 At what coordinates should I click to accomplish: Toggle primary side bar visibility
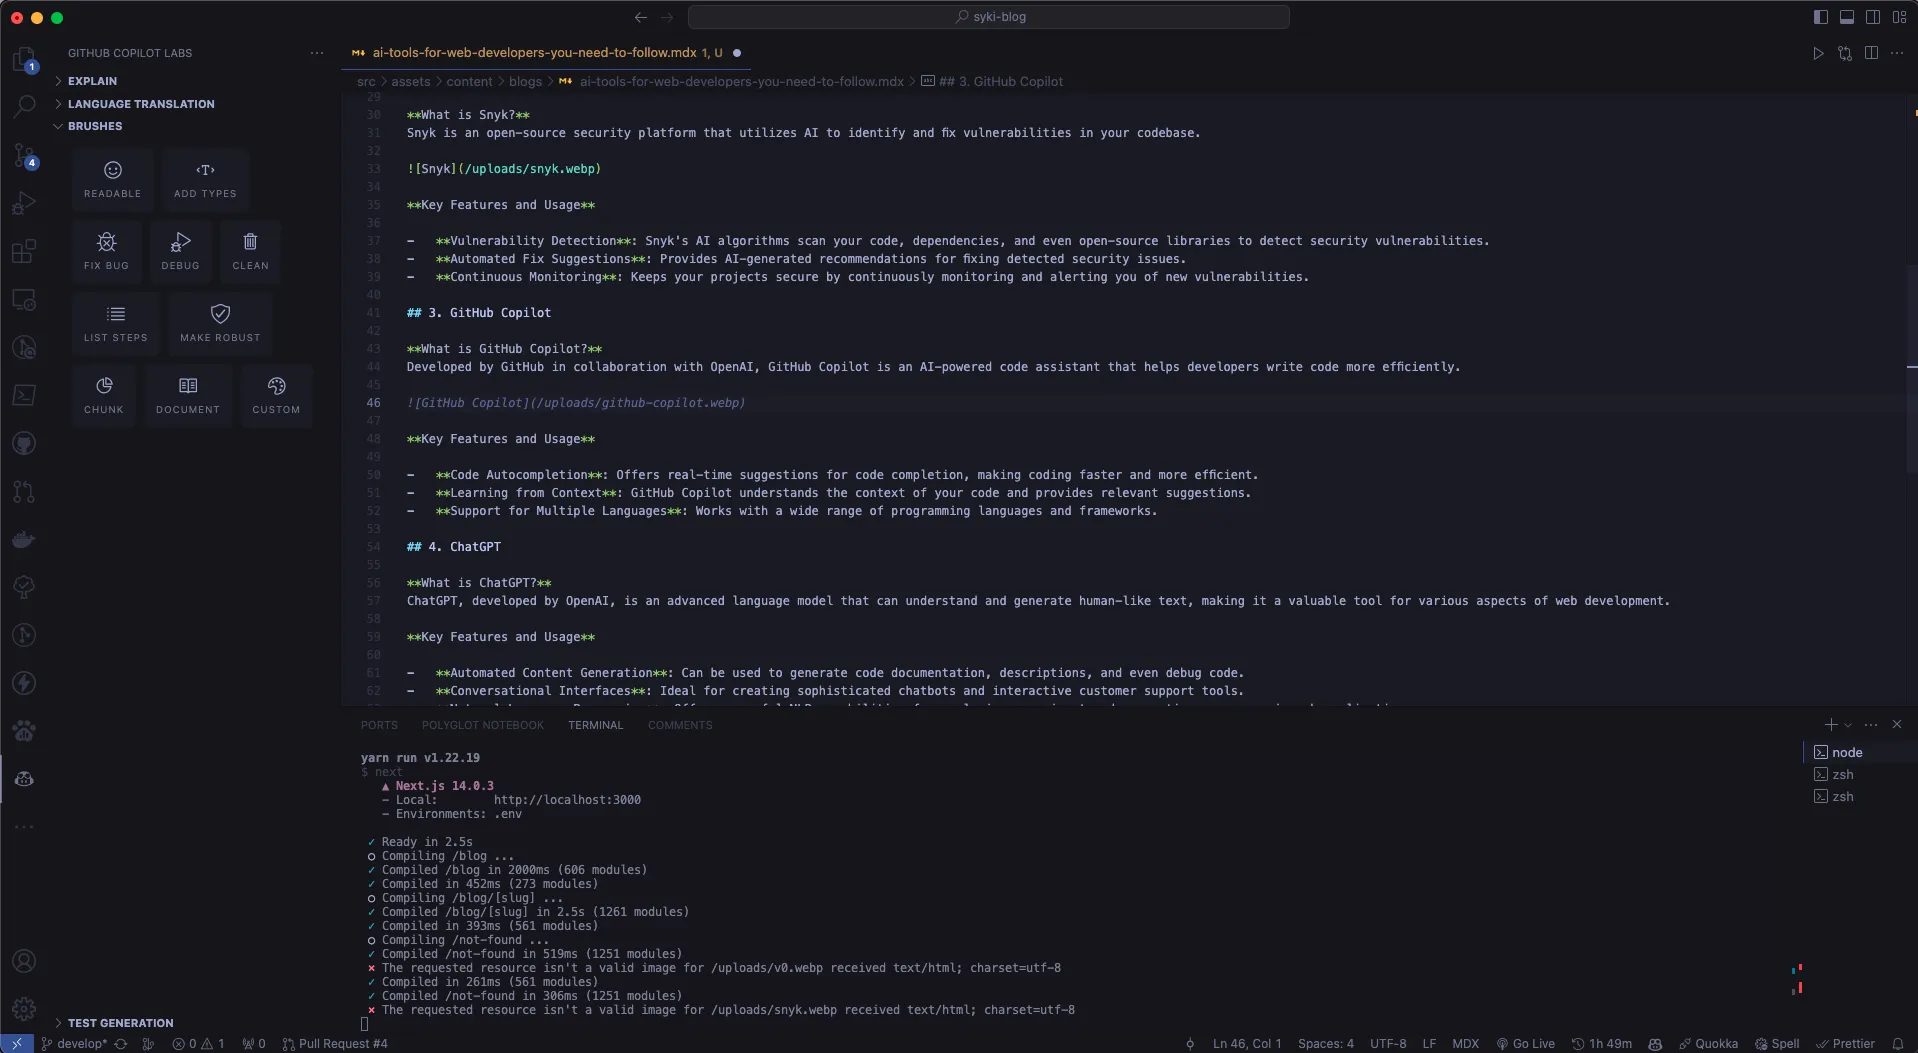click(x=1820, y=17)
